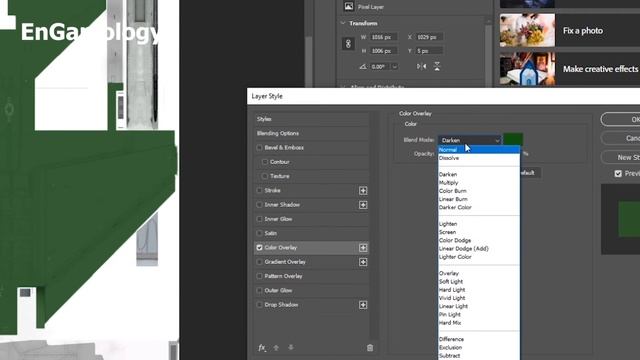
Task: Open the green overlay color swatch
Action: (513, 140)
